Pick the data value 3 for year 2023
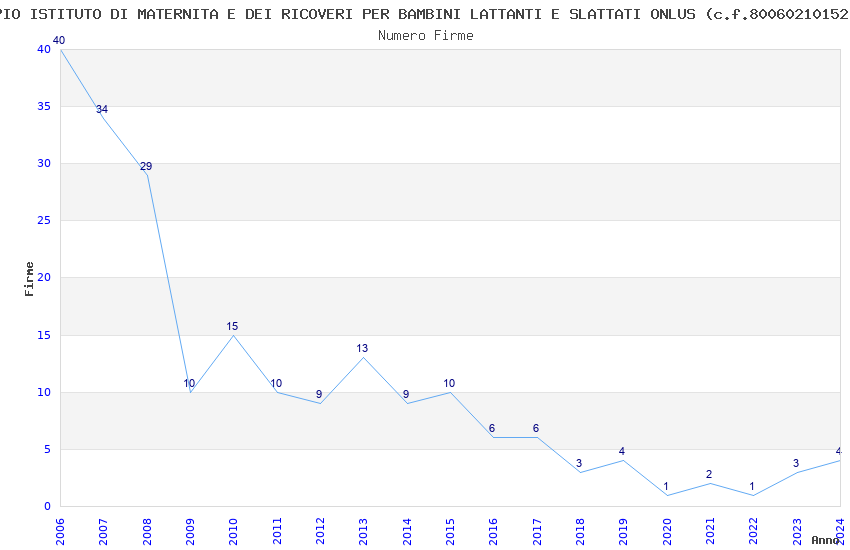This screenshot has height=550, width=850. coord(796,463)
